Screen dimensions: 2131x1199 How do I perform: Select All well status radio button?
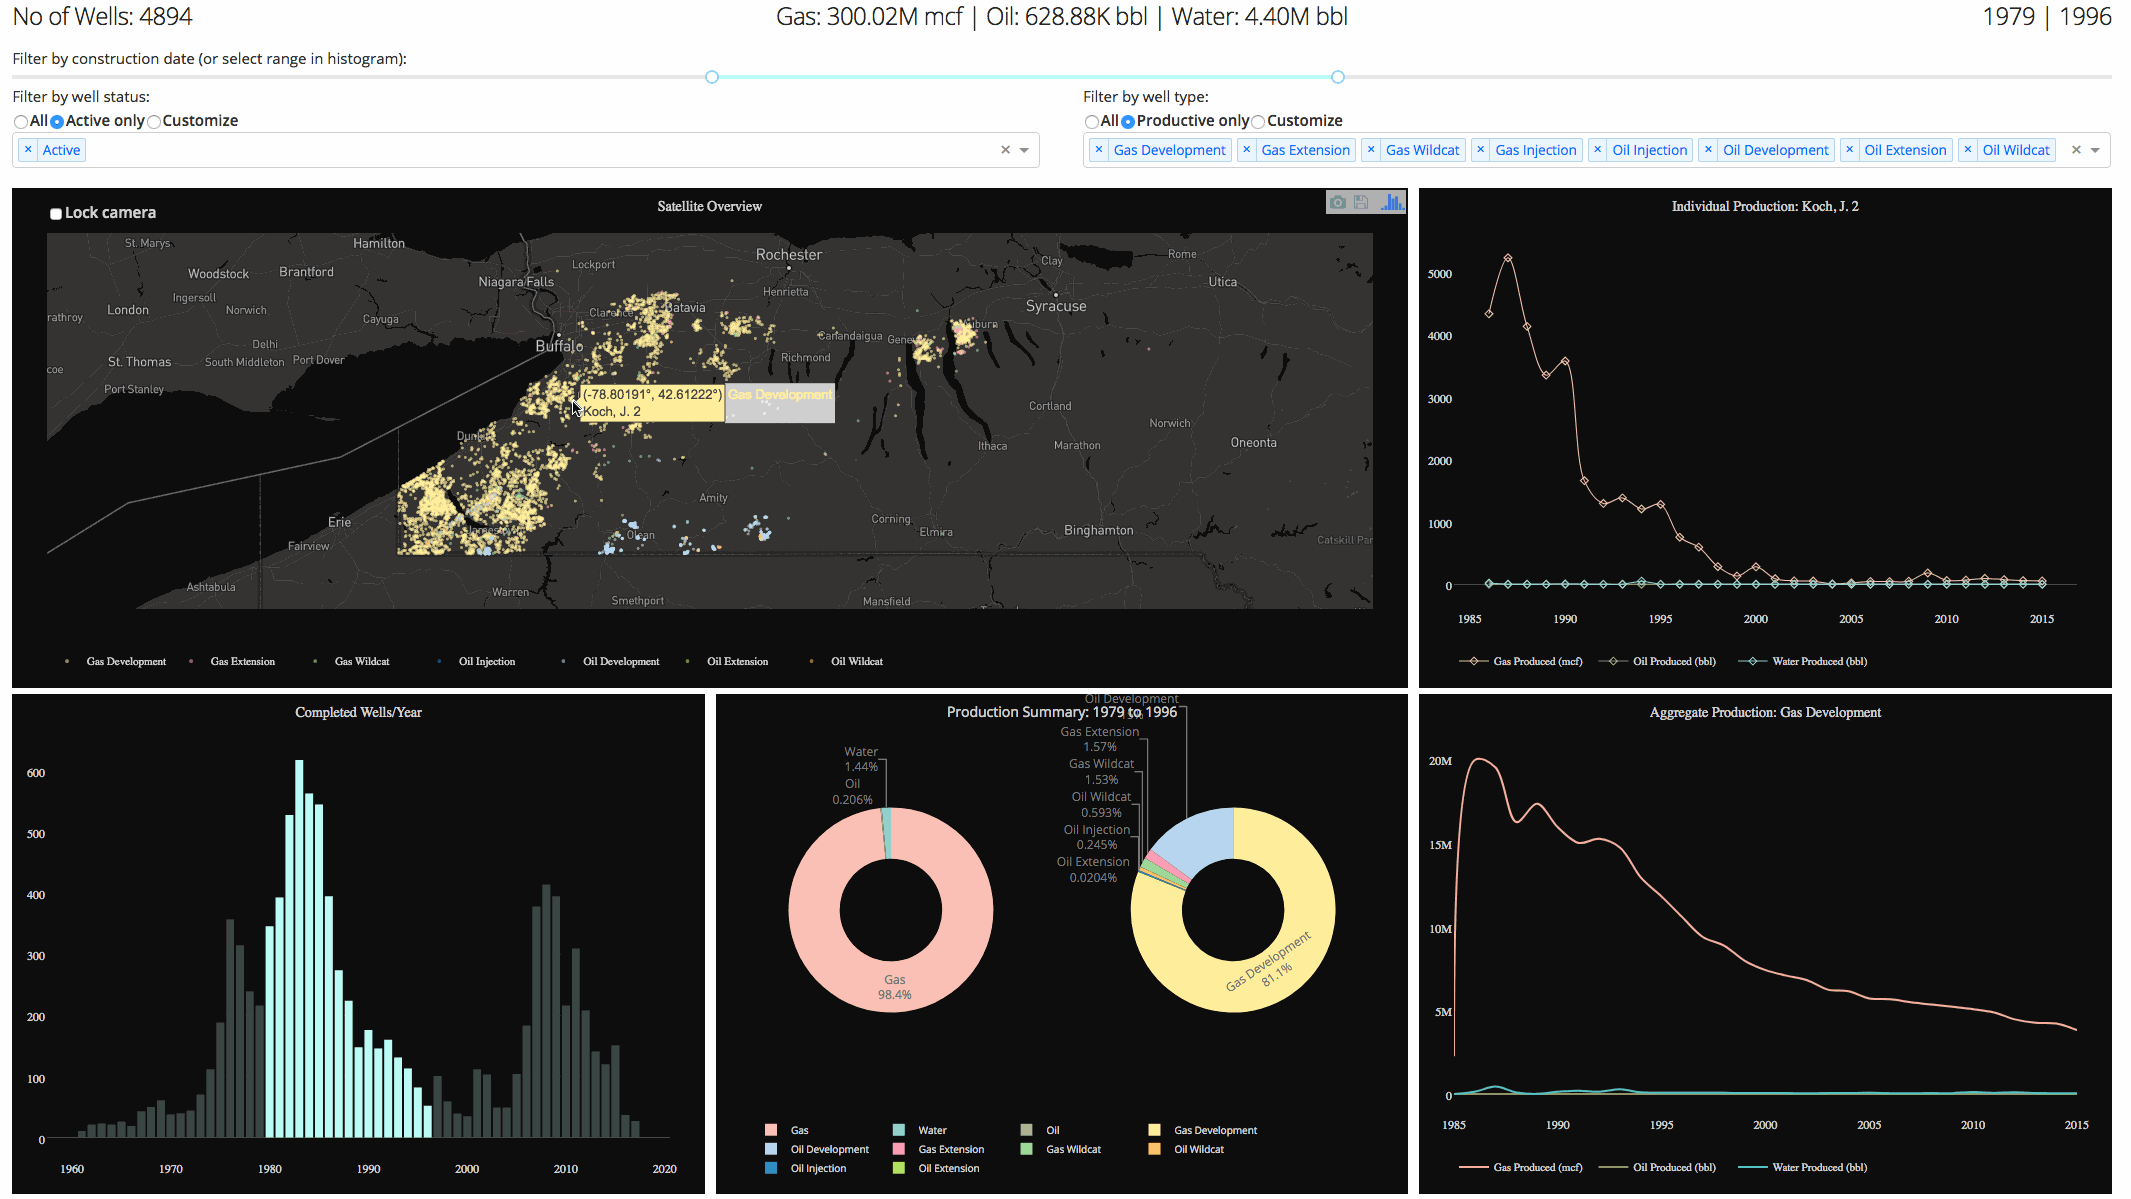[x=21, y=121]
